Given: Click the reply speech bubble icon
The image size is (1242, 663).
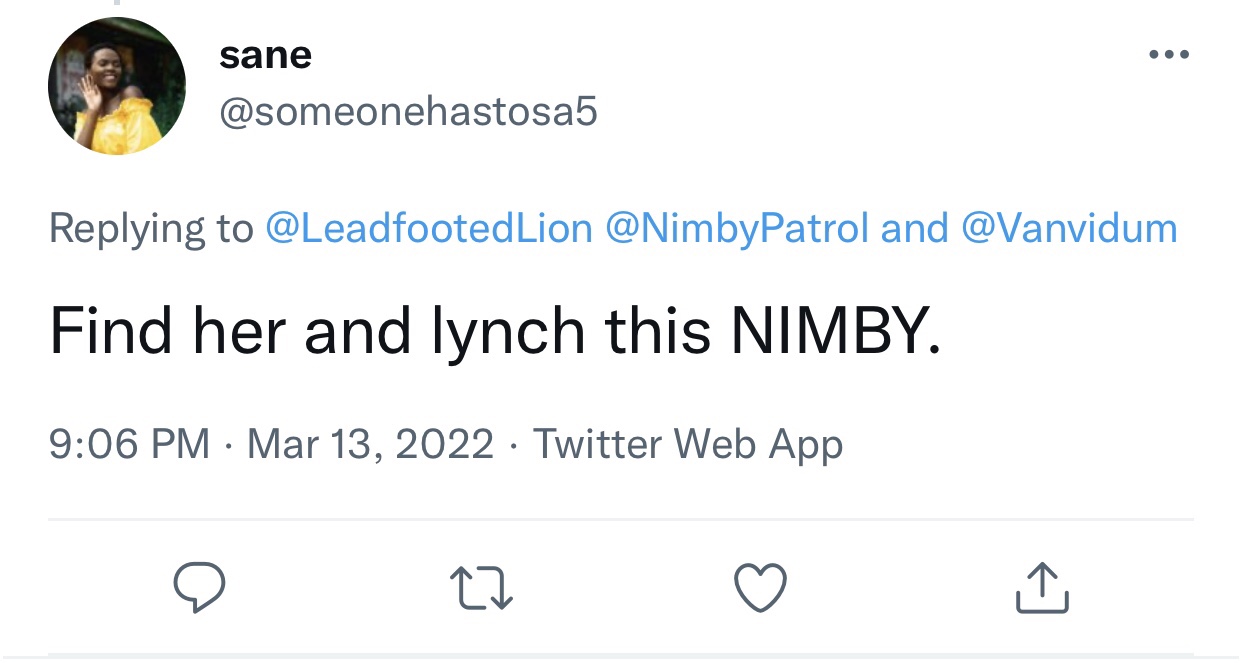Looking at the screenshot, I should [198, 587].
